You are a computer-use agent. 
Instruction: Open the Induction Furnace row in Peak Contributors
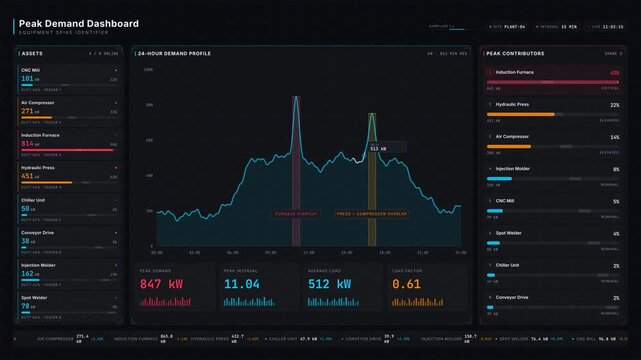click(x=553, y=80)
